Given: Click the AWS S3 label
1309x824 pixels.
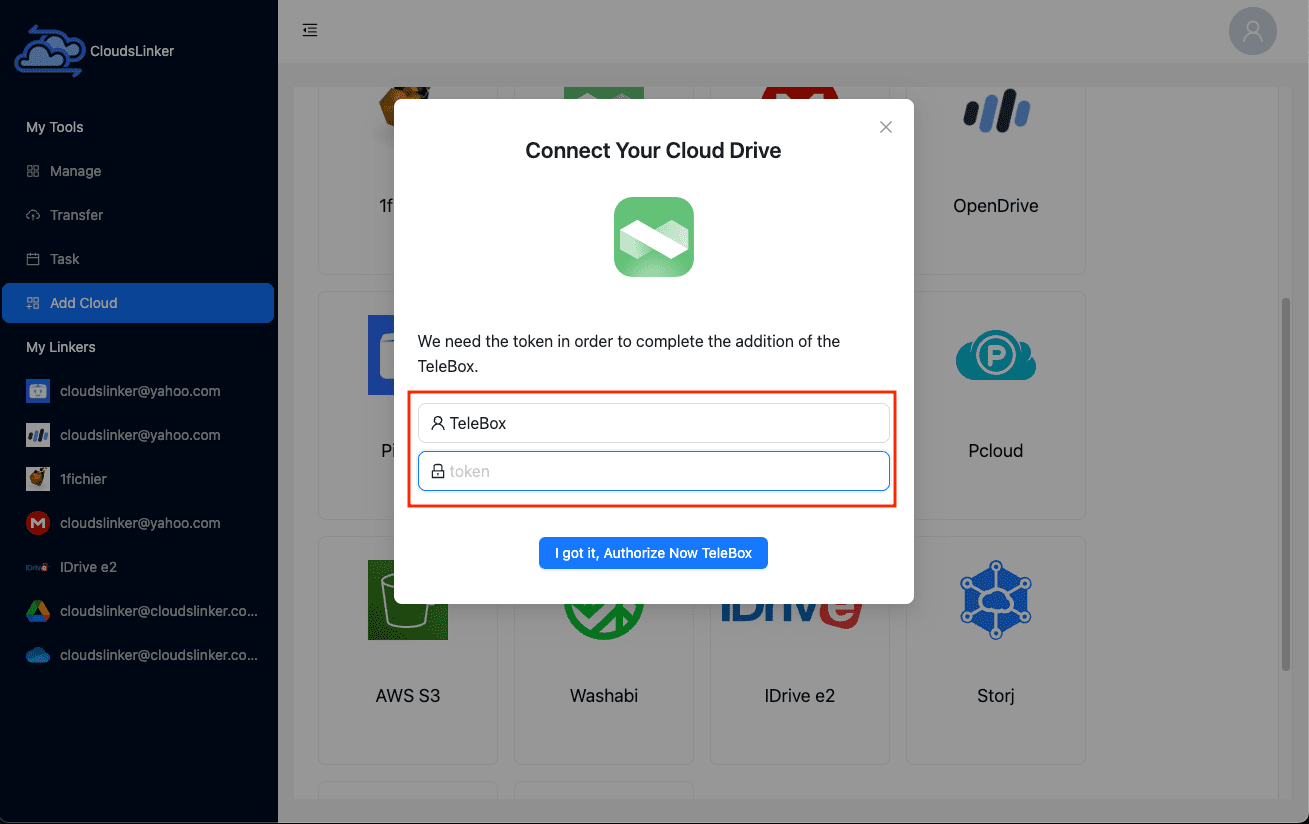Looking at the screenshot, I should click(x=408, y=696).
